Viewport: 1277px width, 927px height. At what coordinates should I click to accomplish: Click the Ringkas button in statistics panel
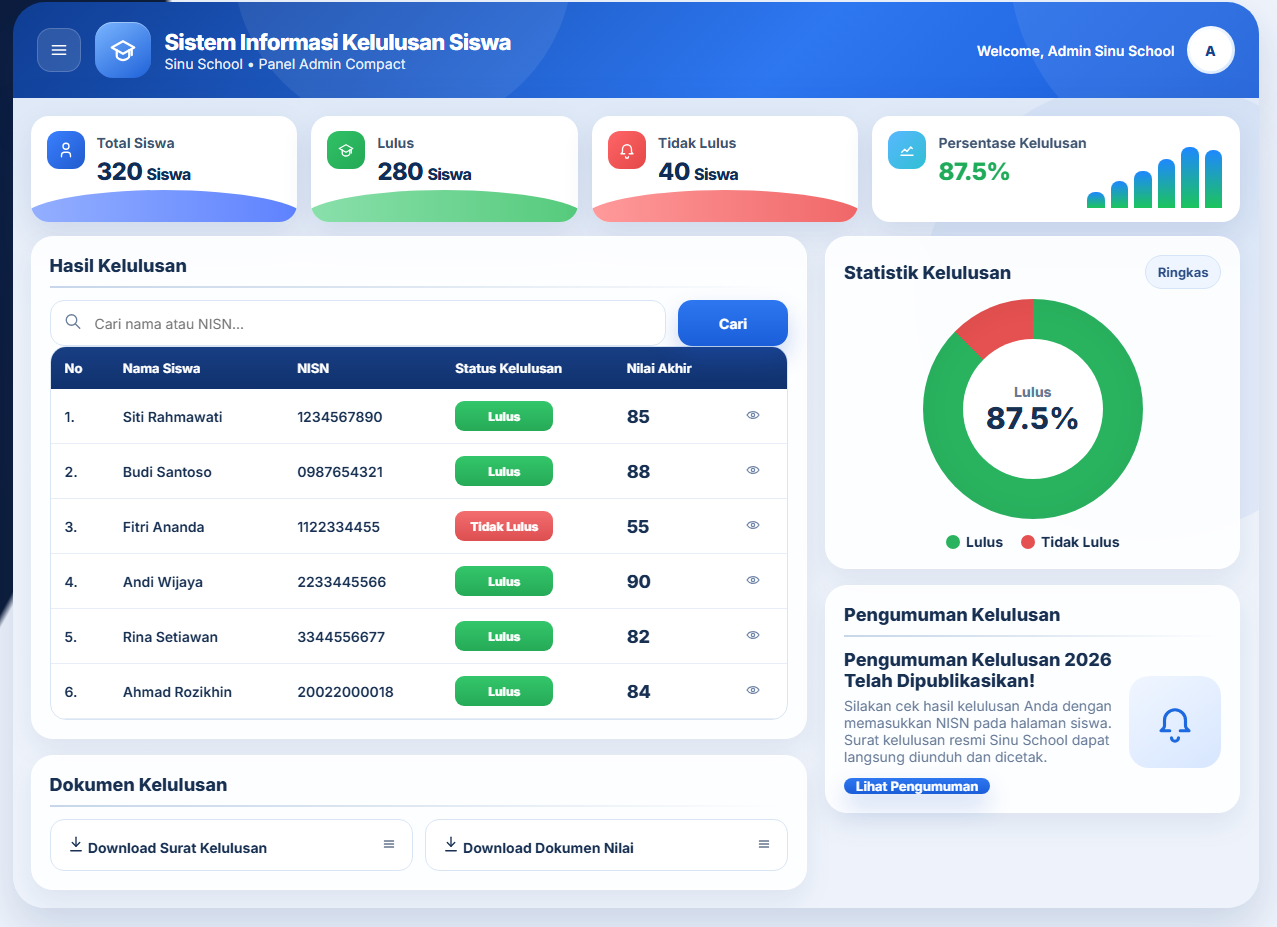tap(1183, 272)
